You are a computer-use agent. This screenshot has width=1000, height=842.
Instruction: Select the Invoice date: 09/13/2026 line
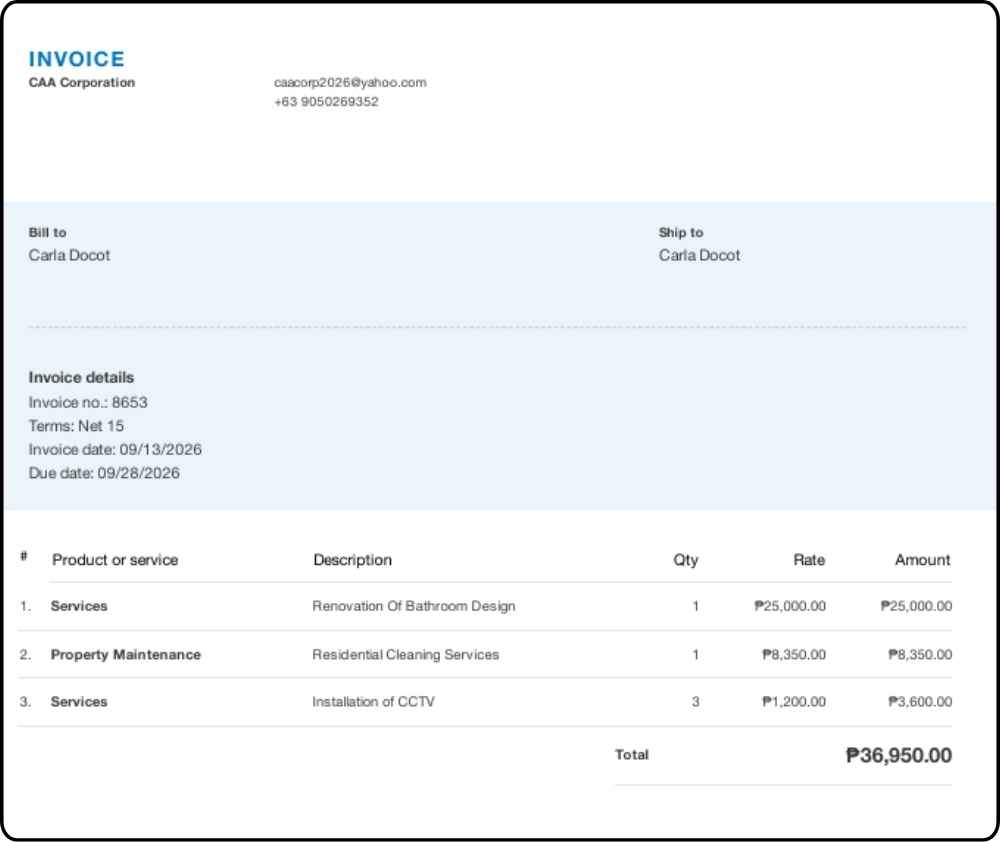click(115, 450)
